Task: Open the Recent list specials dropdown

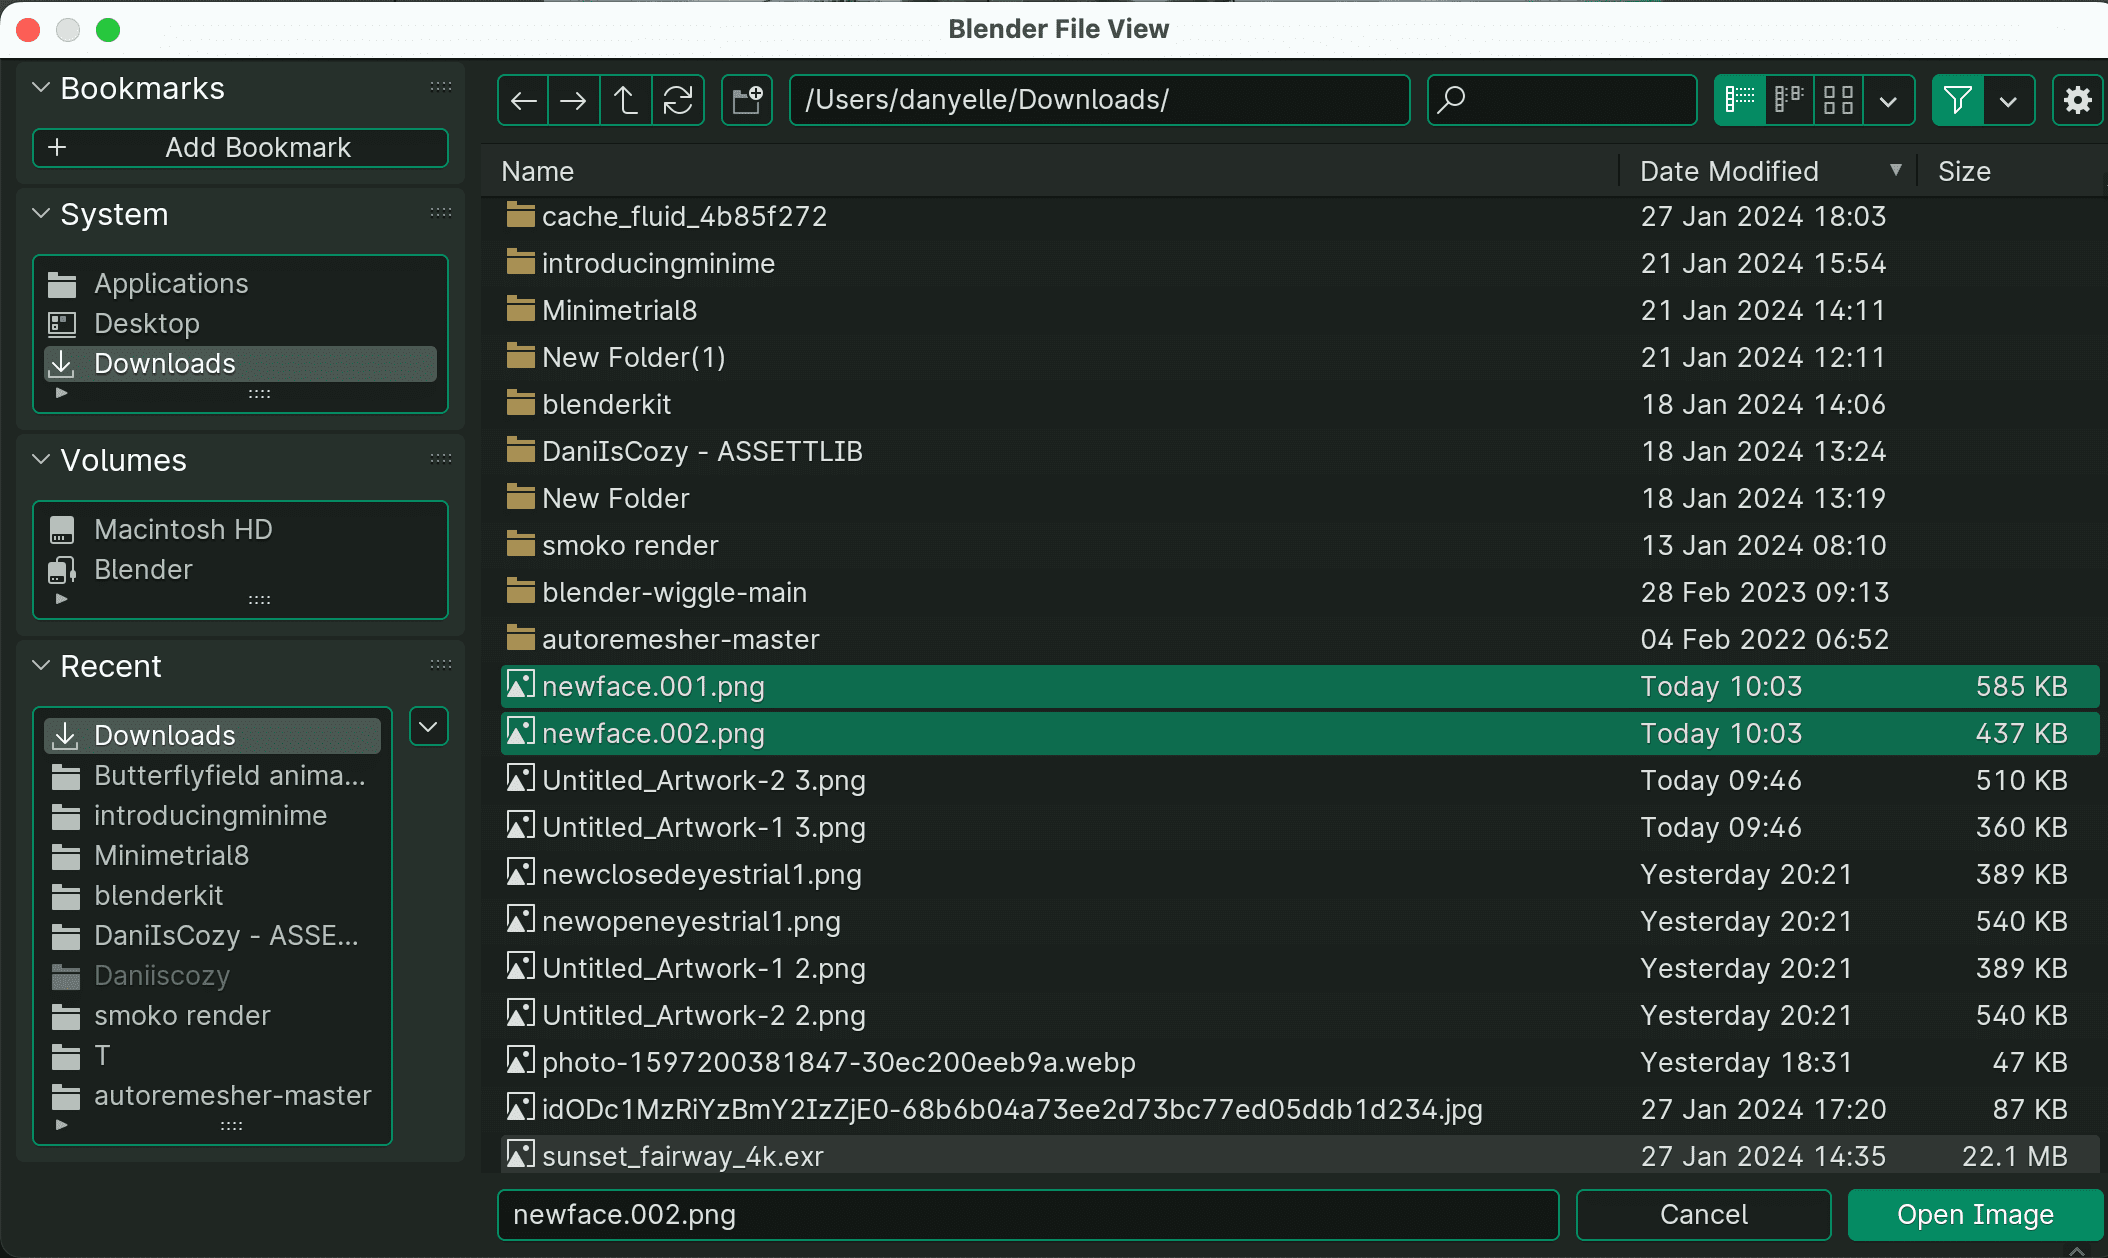Action: [429, 727]
